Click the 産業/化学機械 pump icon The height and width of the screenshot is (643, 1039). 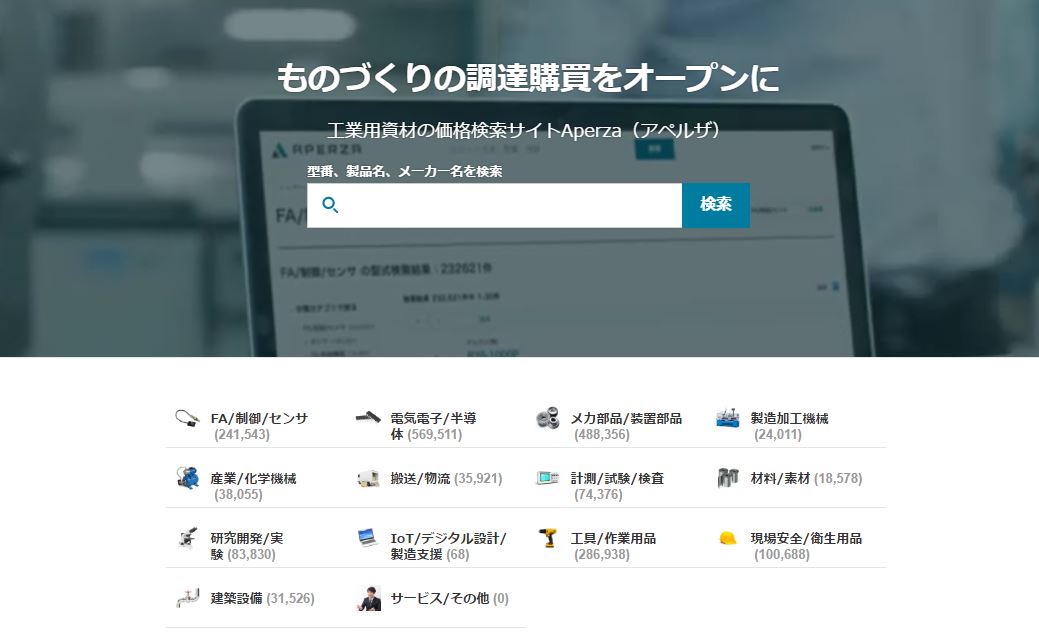[x=187, y=478]
